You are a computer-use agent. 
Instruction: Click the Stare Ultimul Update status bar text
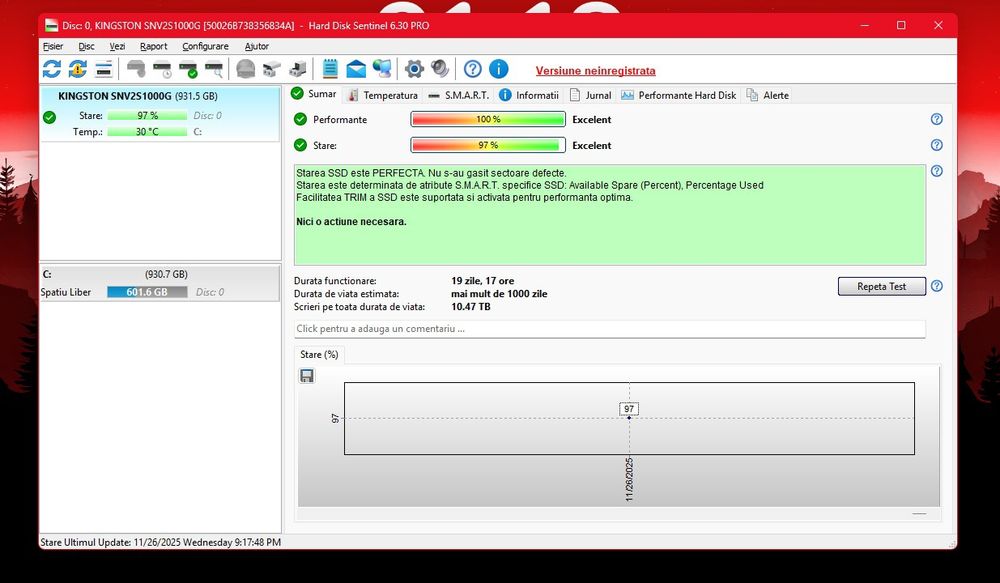tap(161, 542)
